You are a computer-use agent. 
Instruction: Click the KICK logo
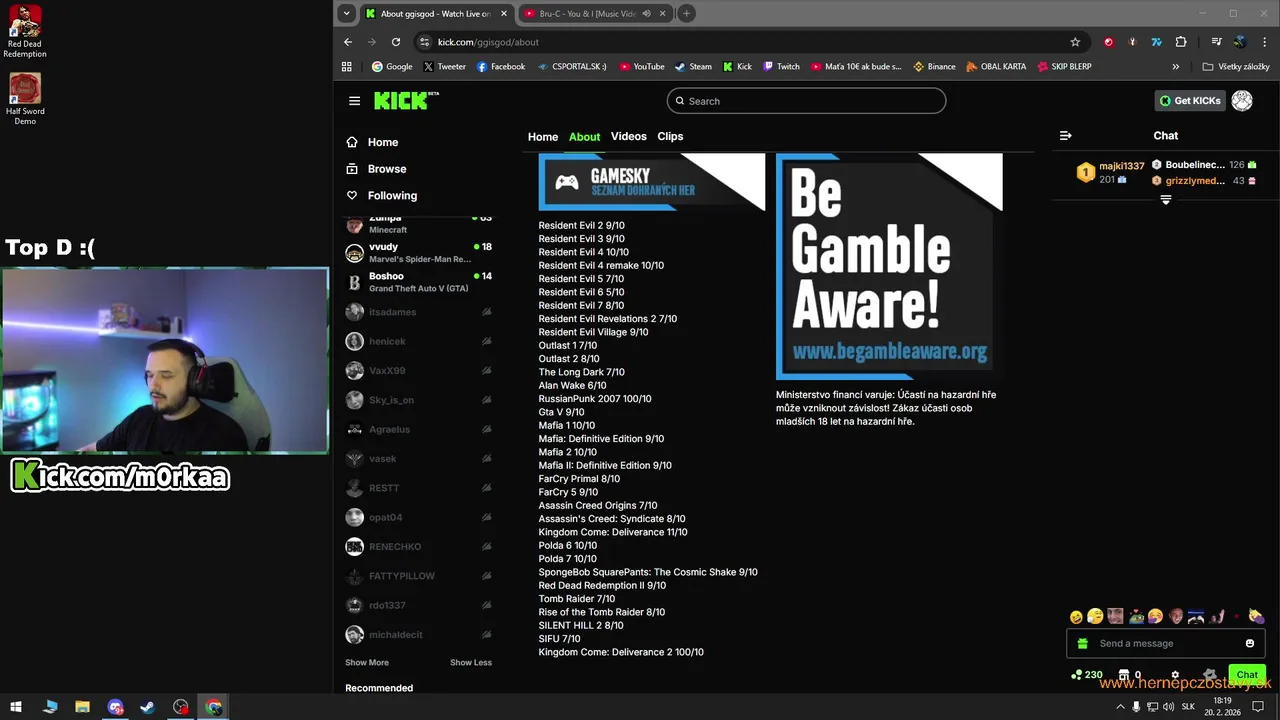(406, 100)
